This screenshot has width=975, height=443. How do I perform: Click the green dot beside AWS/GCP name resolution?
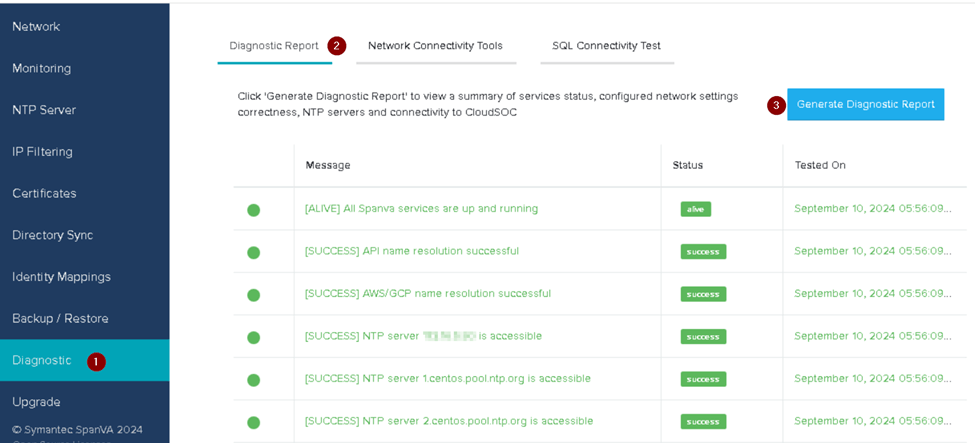[253, 295]
